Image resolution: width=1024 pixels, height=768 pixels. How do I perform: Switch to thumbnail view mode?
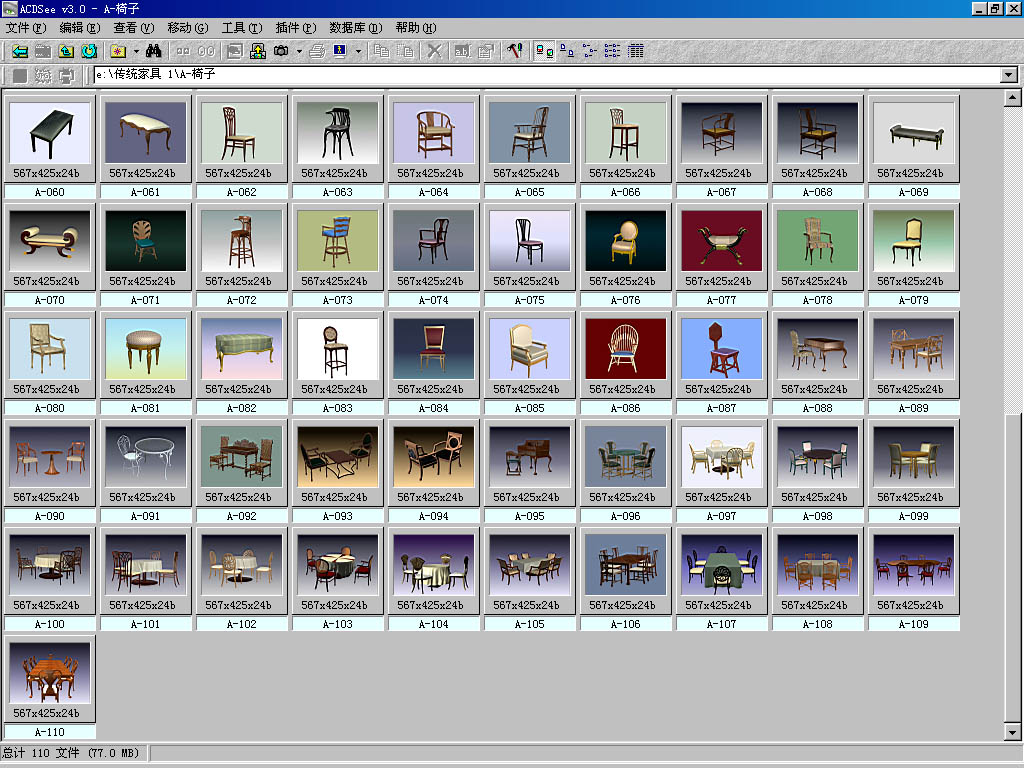[544, 51]
